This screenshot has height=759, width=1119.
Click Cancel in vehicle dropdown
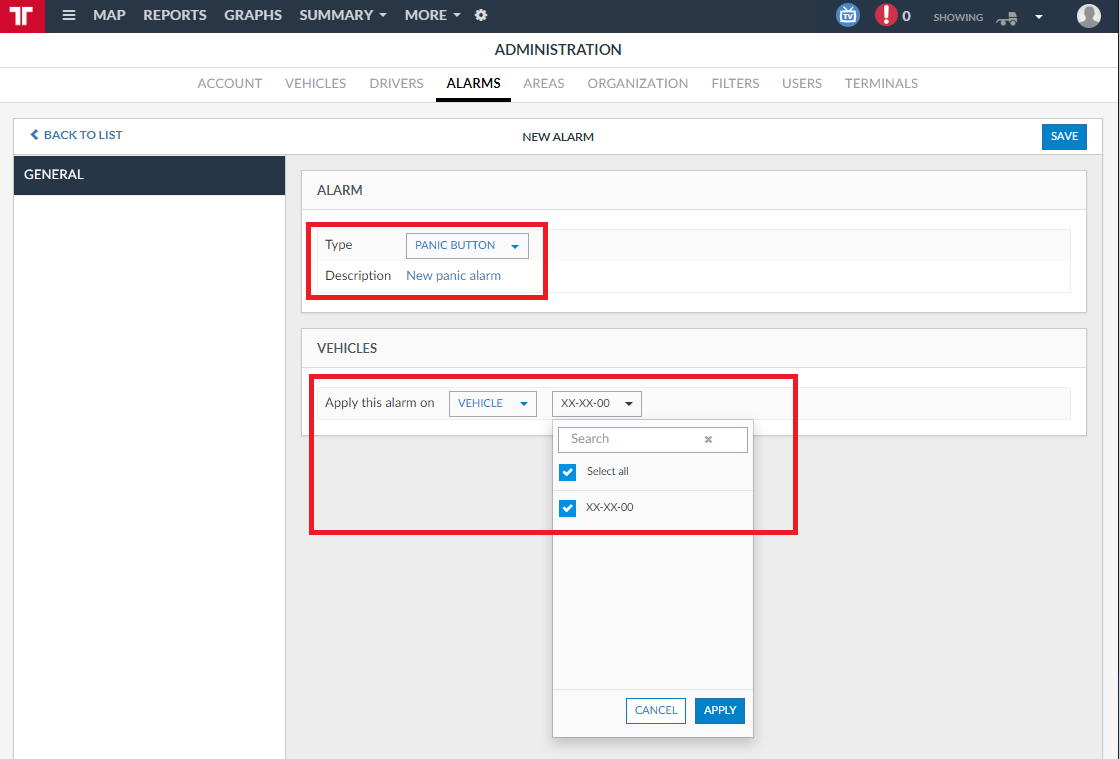[656, 710]
